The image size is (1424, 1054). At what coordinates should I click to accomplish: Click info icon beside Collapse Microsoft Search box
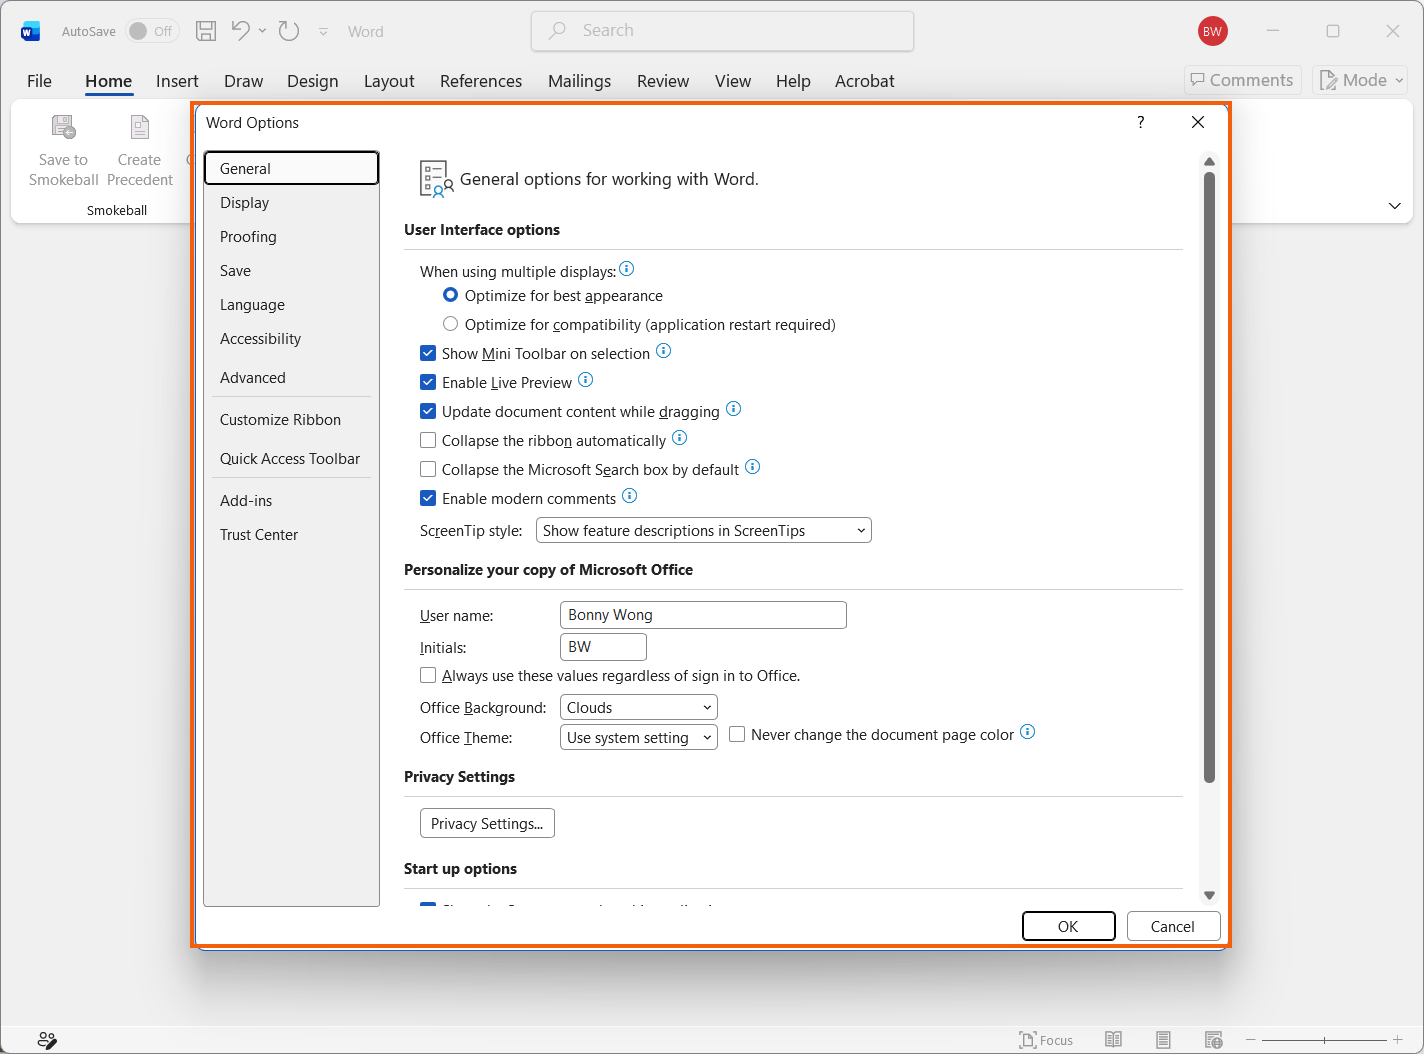click(753, 467)
